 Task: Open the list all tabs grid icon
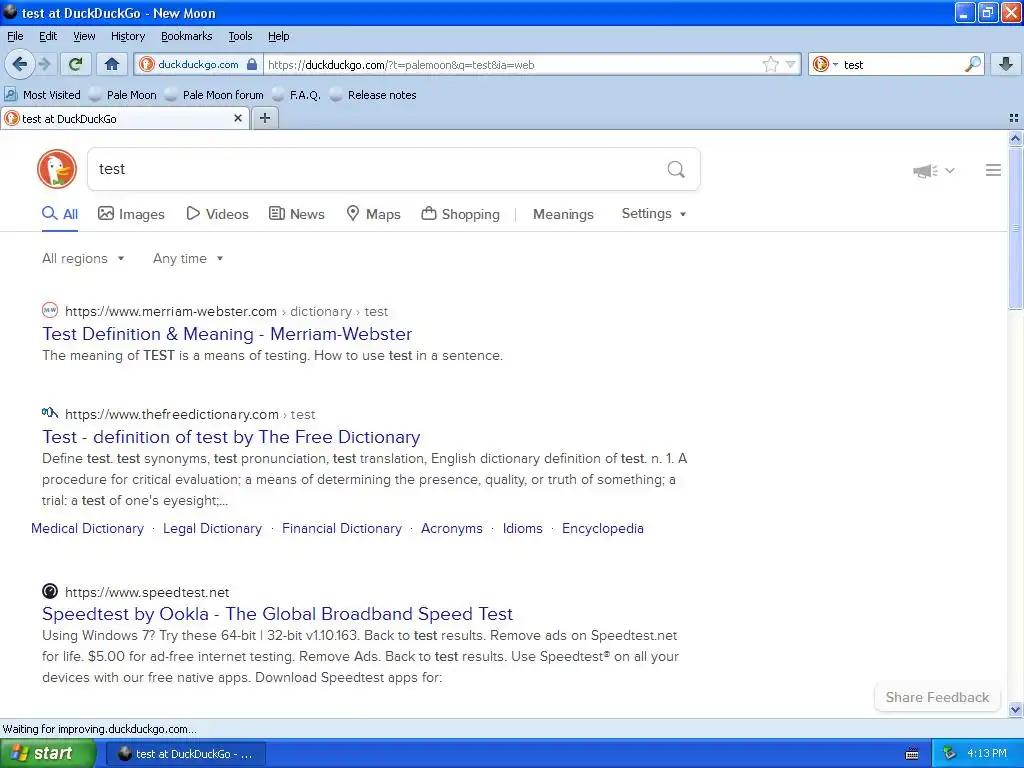pos(1014,118)
